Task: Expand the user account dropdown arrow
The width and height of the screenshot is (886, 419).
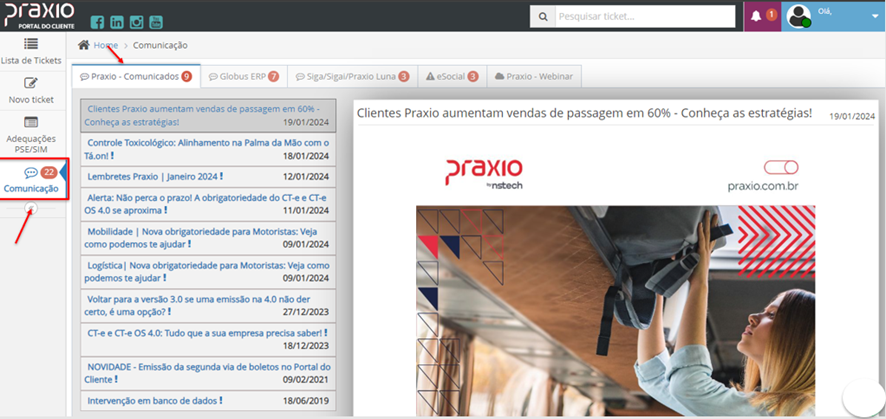Action: coord(875,16)
